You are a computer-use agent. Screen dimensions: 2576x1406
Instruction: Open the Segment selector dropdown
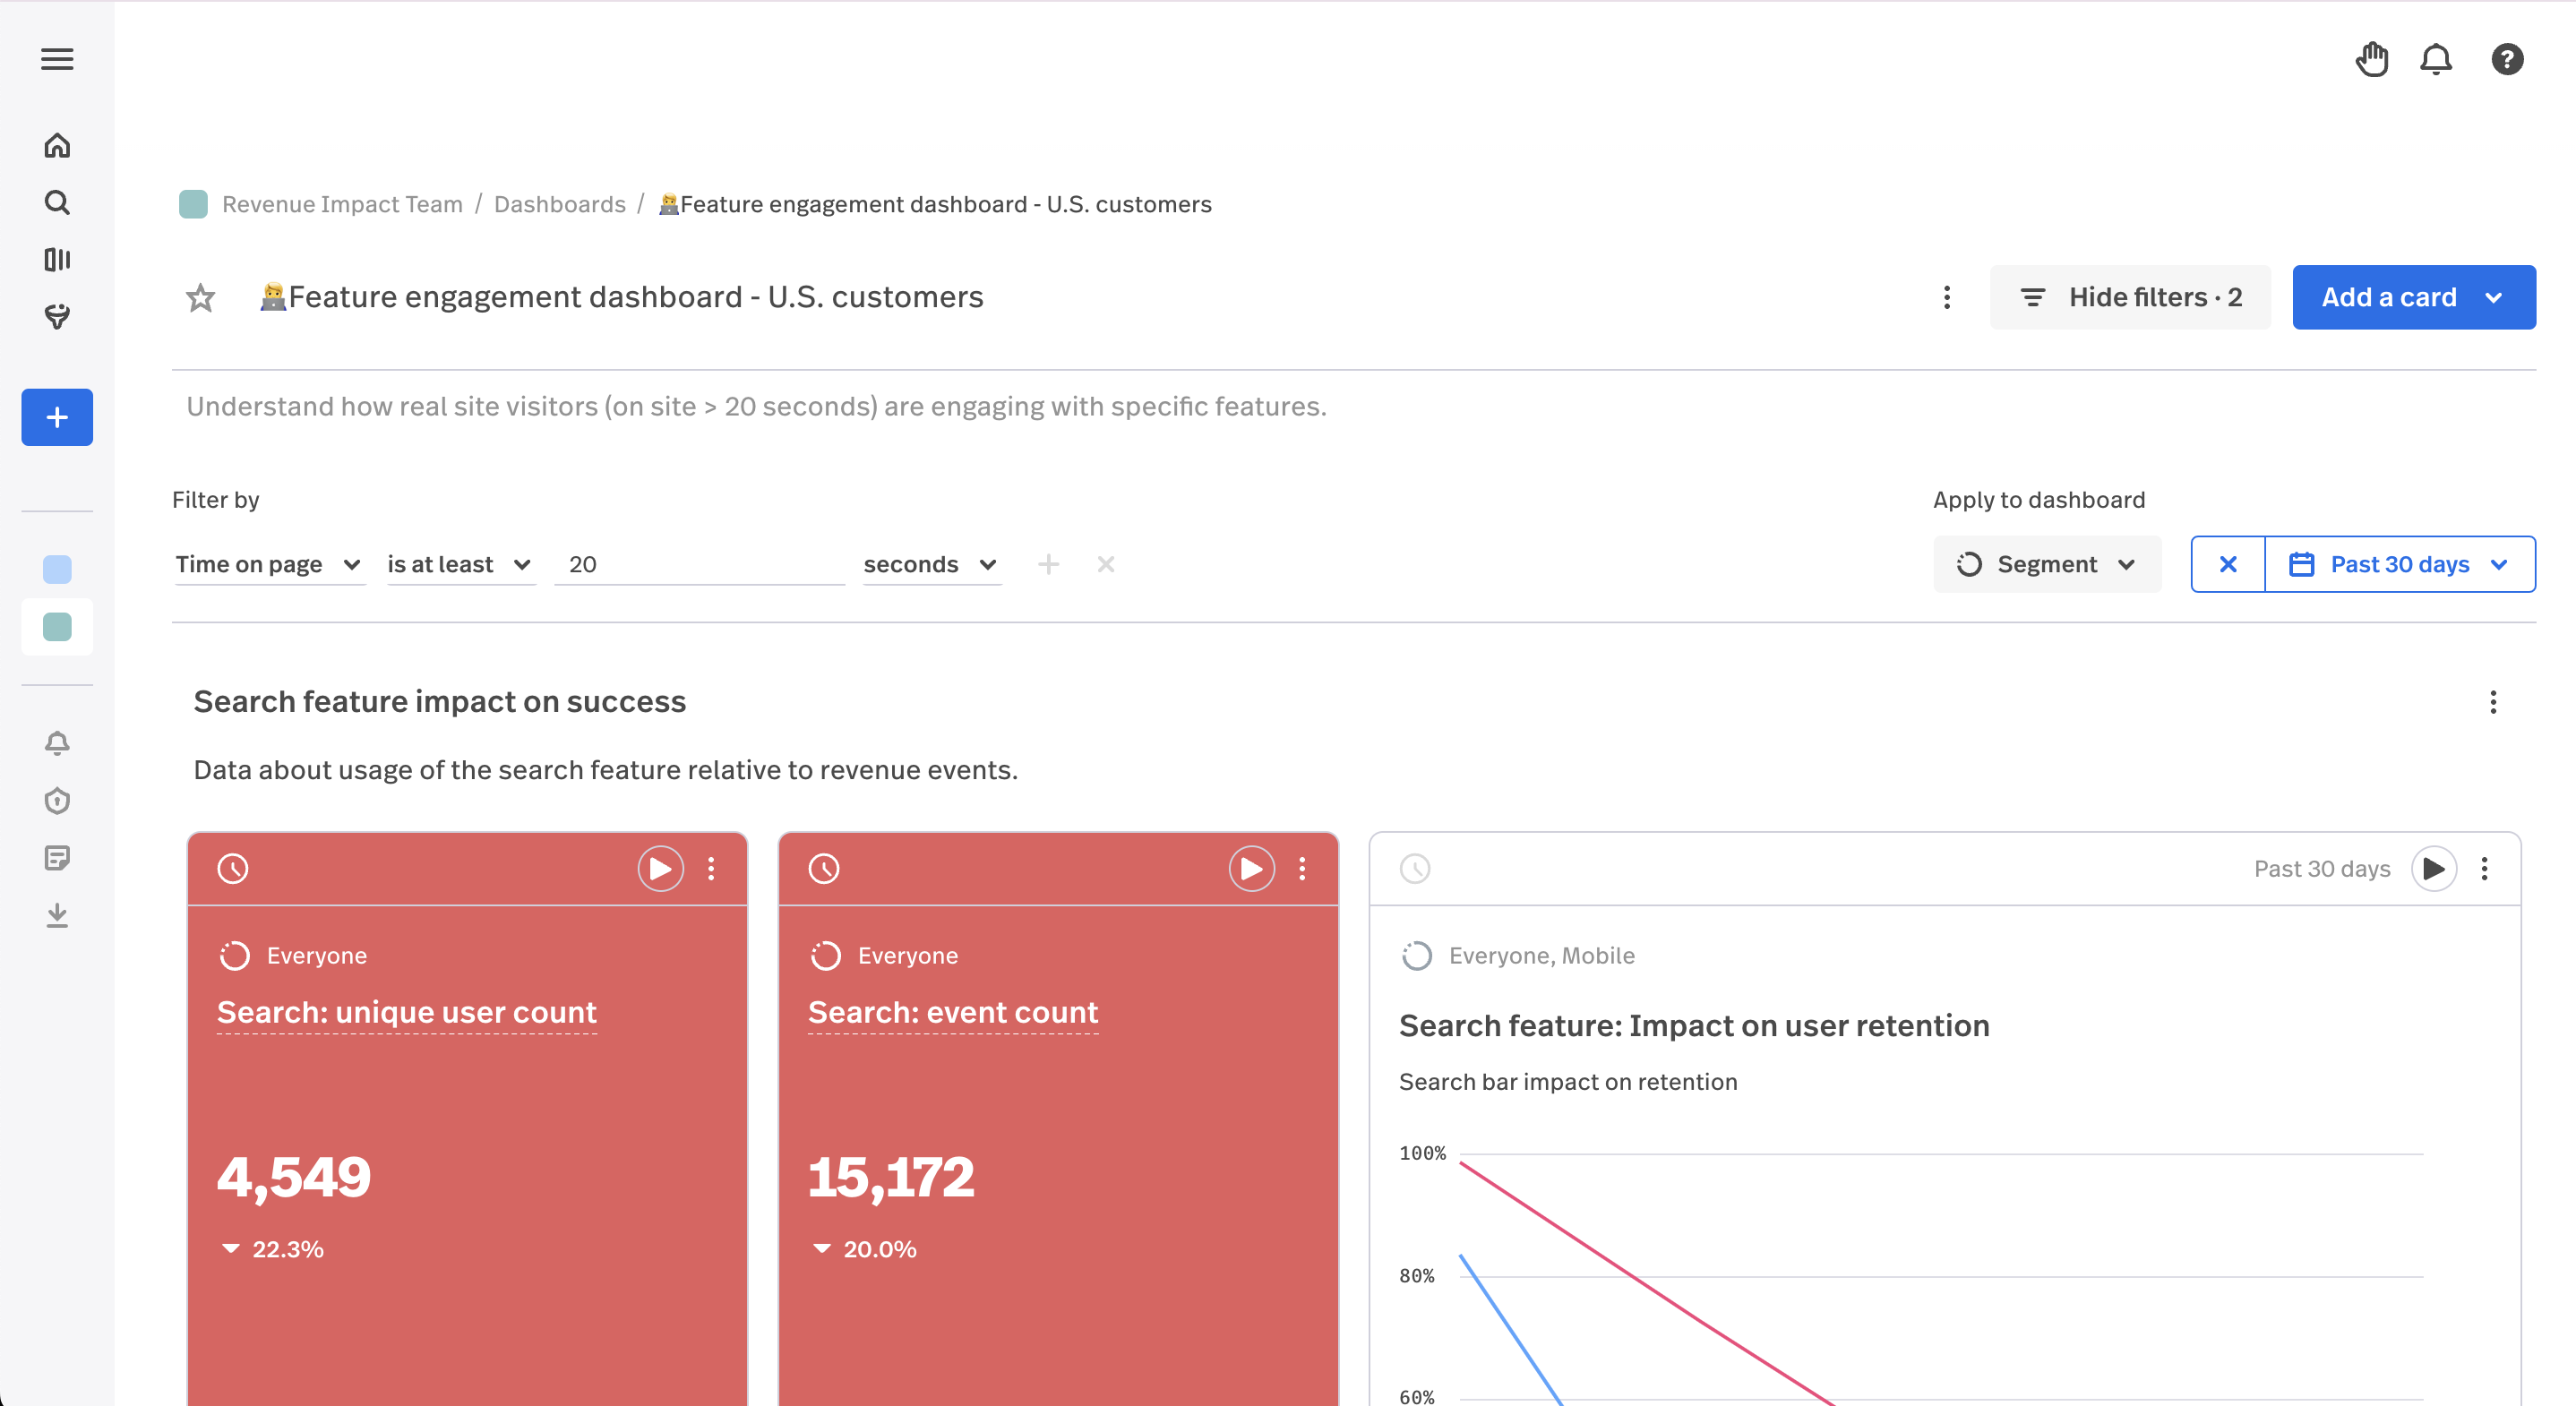pos(2047,564)
